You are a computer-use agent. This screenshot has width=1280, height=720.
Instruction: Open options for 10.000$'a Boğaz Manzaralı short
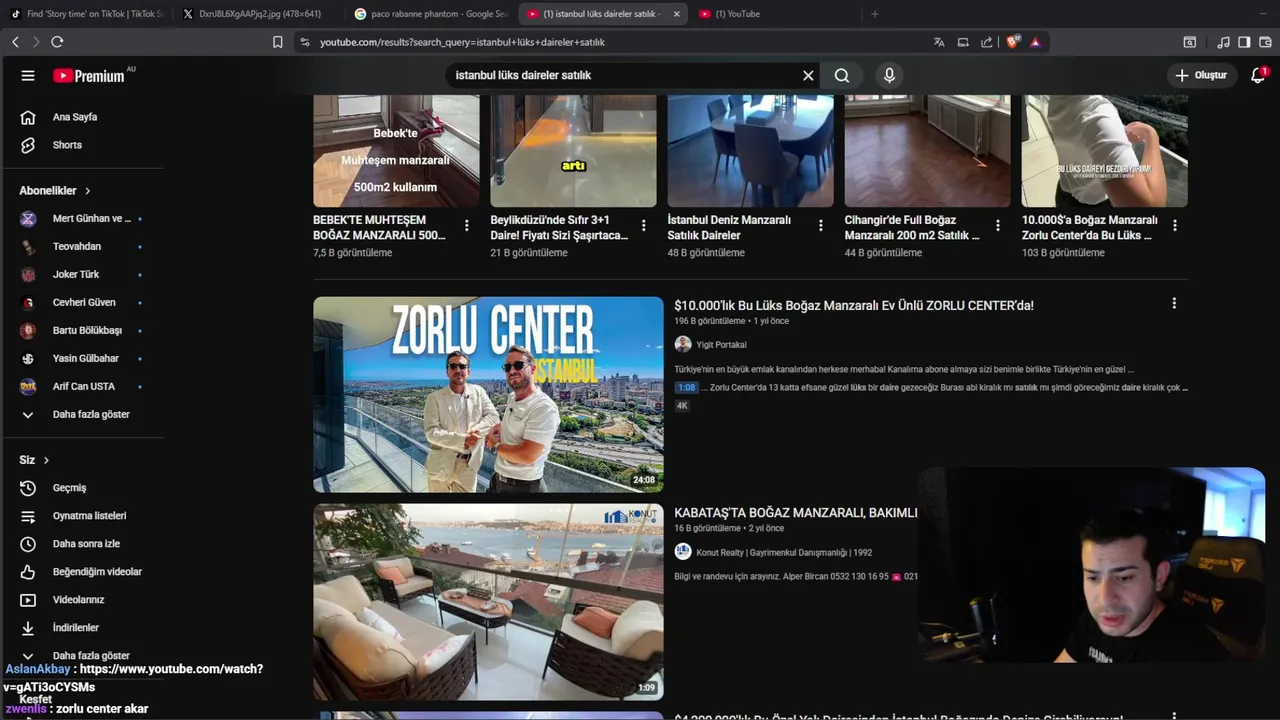(x=1175, y=226)
